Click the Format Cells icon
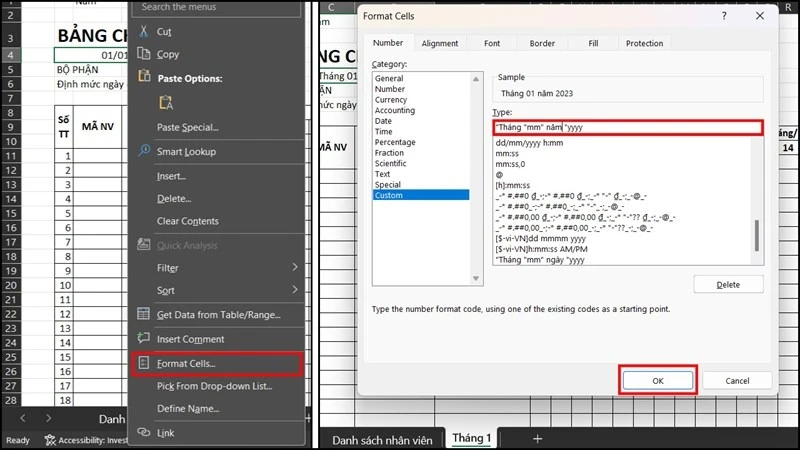Image resolution: width=800 pixels, height=450 pixels. 143,363
